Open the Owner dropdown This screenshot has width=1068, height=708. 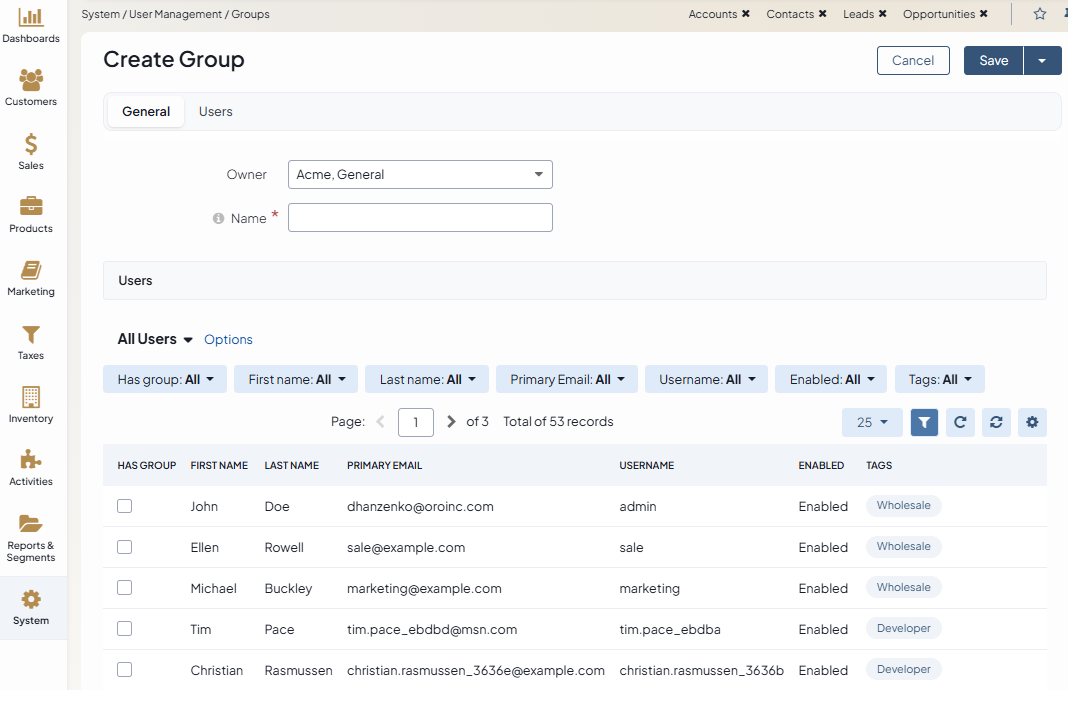point(420,175)
